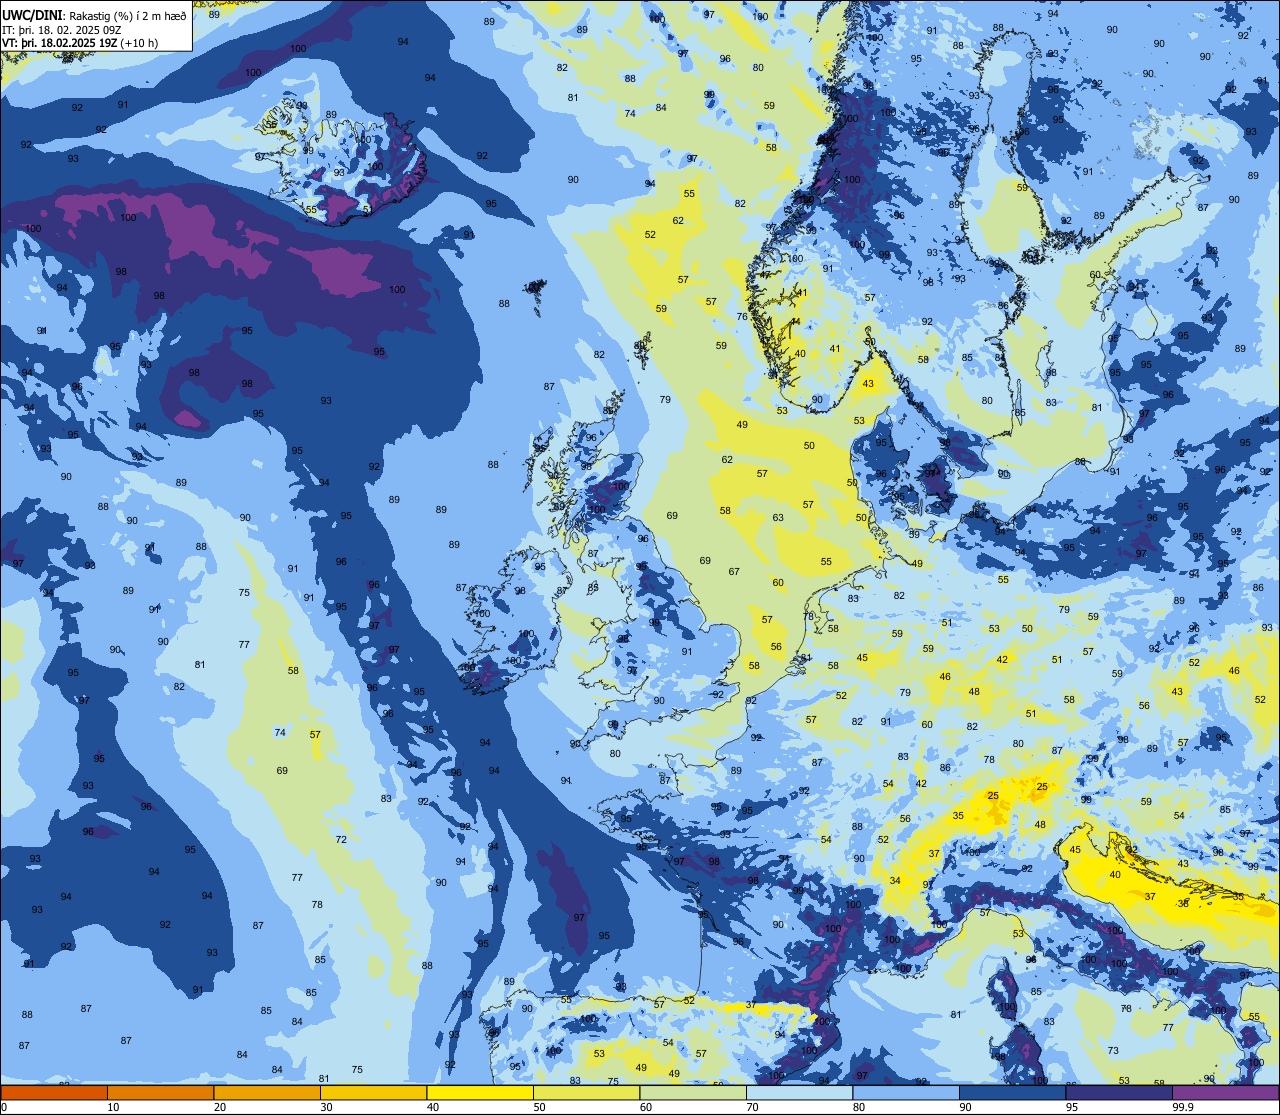Click the "72" humidity value over the Atlantic

pos(341,839)
